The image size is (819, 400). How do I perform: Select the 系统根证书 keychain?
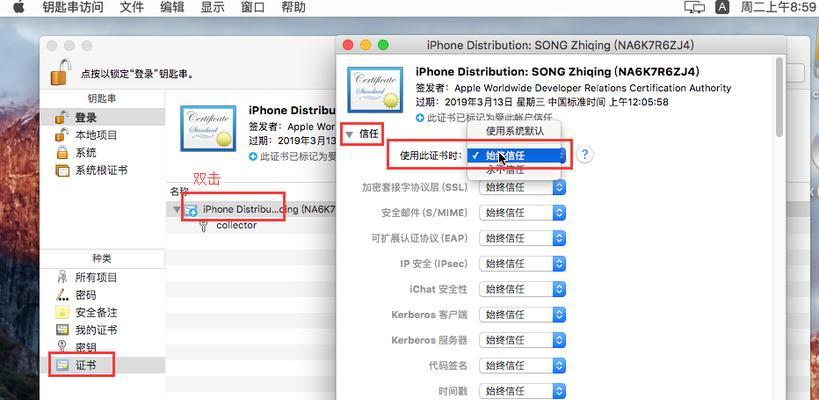102,170
